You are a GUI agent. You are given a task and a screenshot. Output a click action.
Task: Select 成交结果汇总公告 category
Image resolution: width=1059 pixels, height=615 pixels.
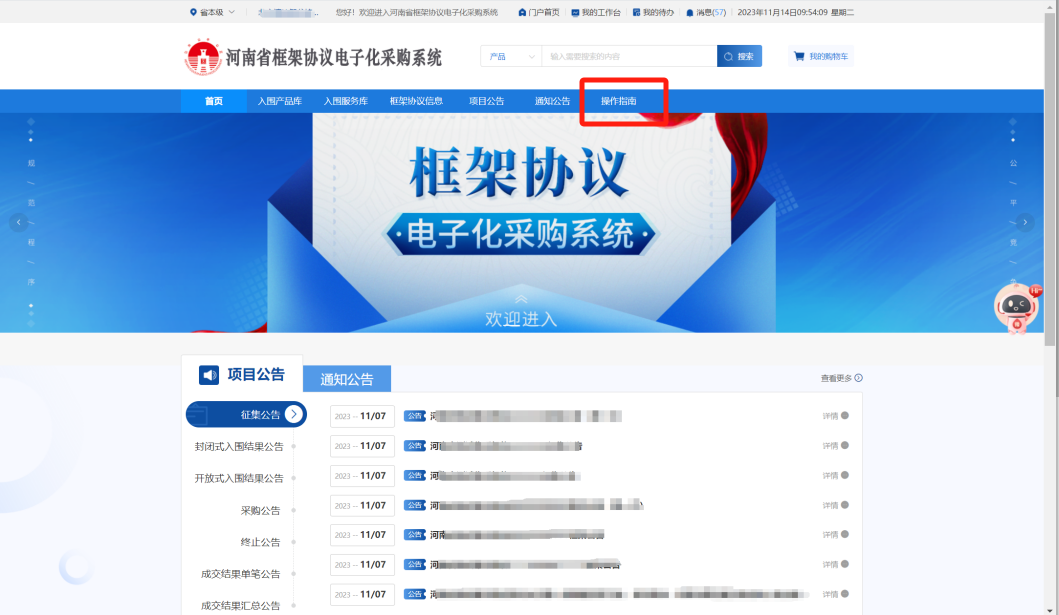(240, 606)
